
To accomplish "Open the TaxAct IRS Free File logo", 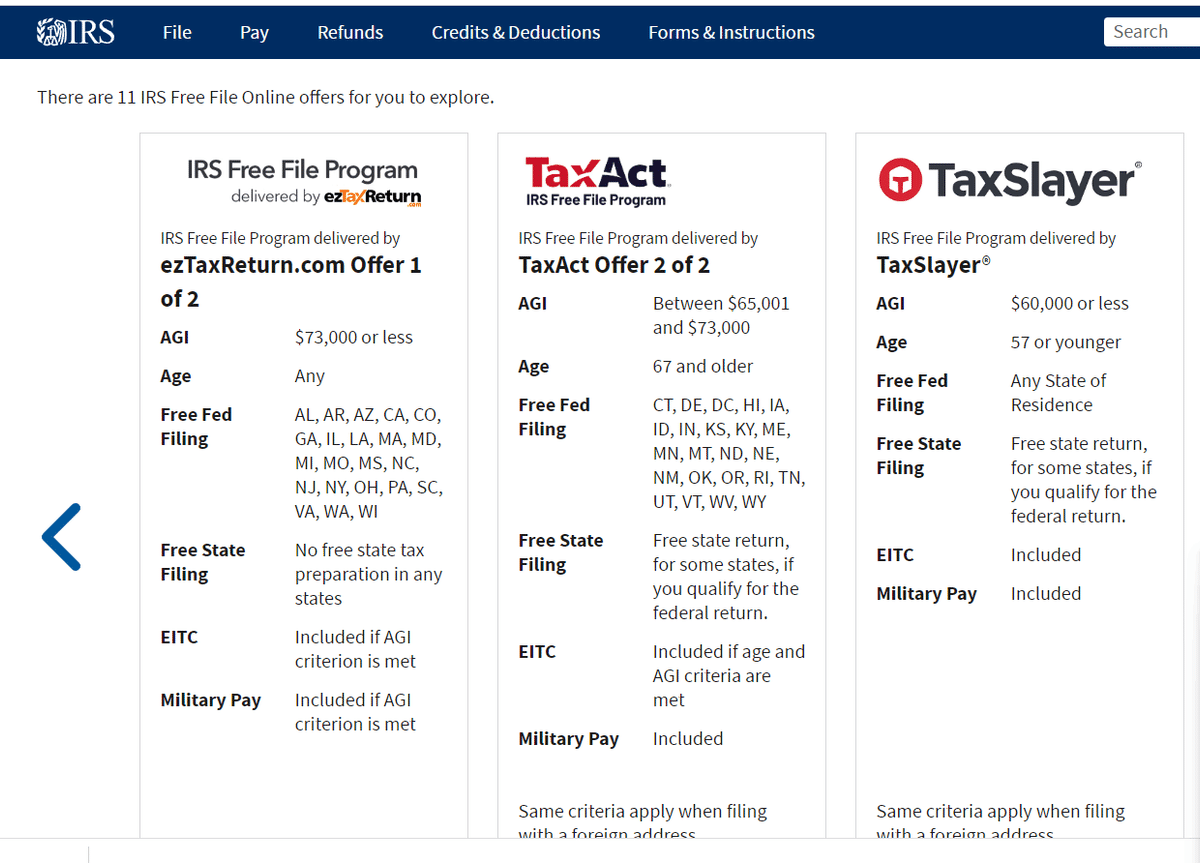I will [x=597, y=181].
